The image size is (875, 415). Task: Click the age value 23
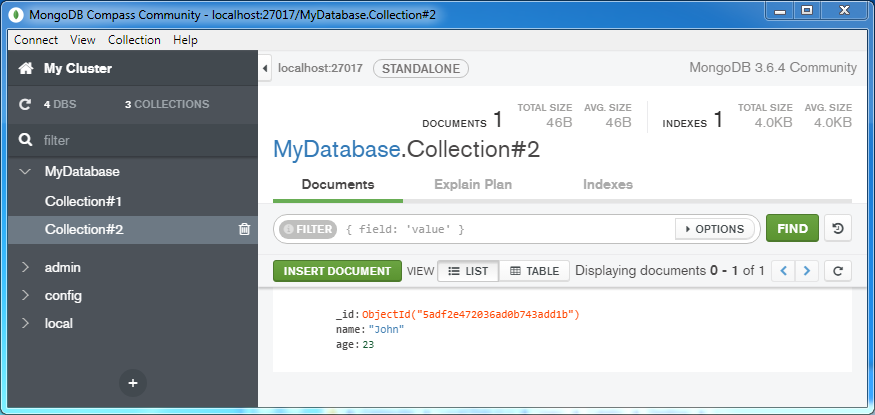coord(368,345)
